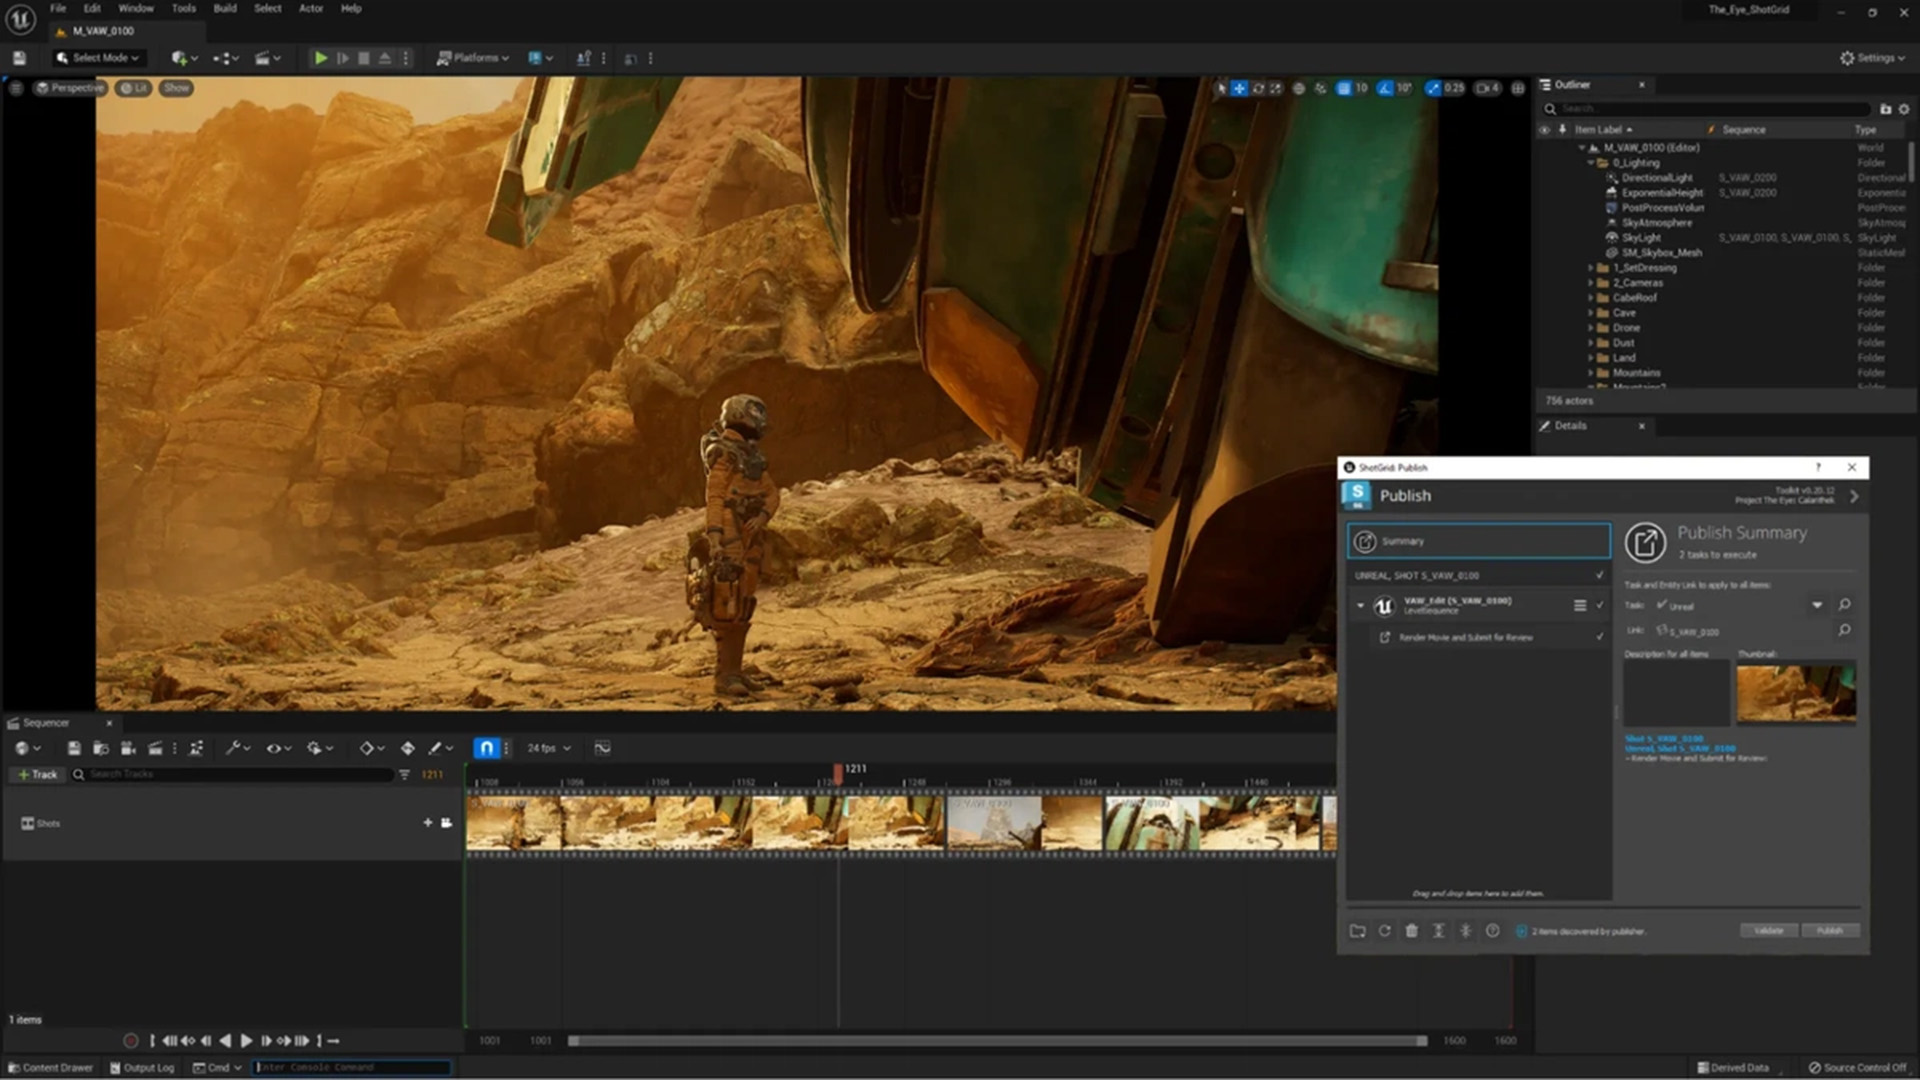Screen dimensions: 1920x1080
Task: Click the save icon in the Sequencer toolbar
Action: [x=73, y=748]
